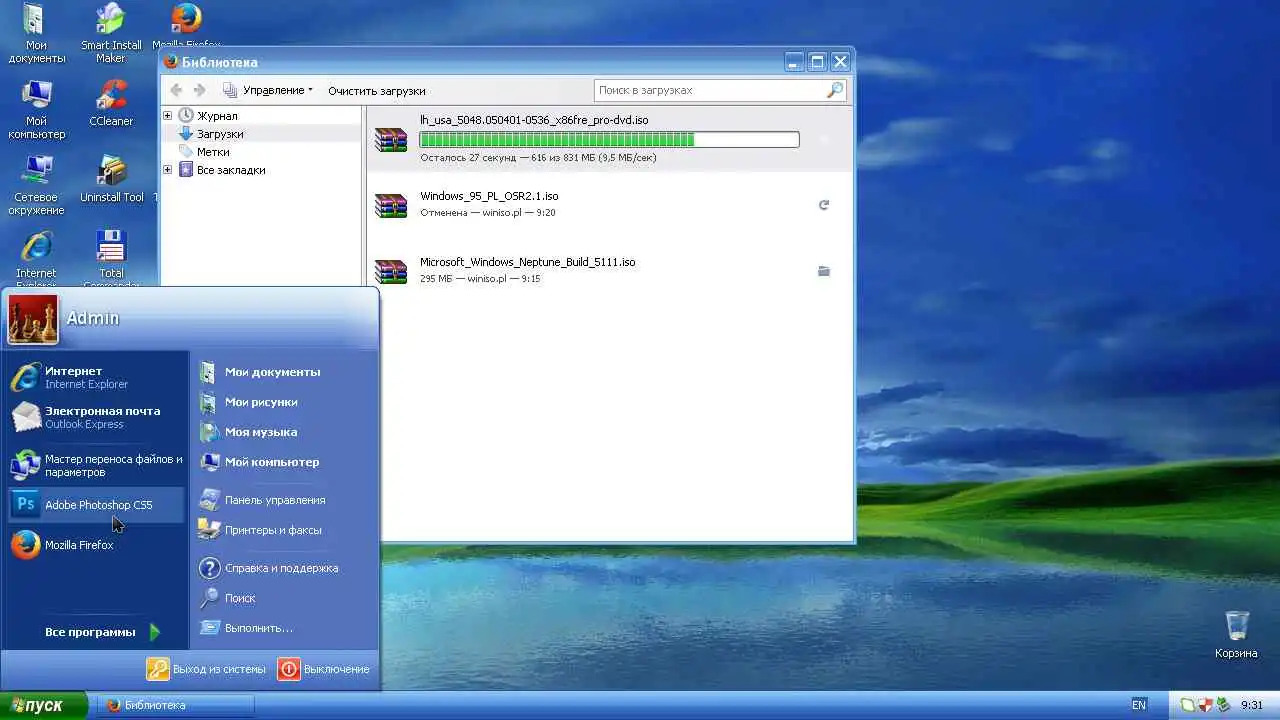Open Outlook Express e-mail entry
1280x720 pixels.
(x=95, y=417)
